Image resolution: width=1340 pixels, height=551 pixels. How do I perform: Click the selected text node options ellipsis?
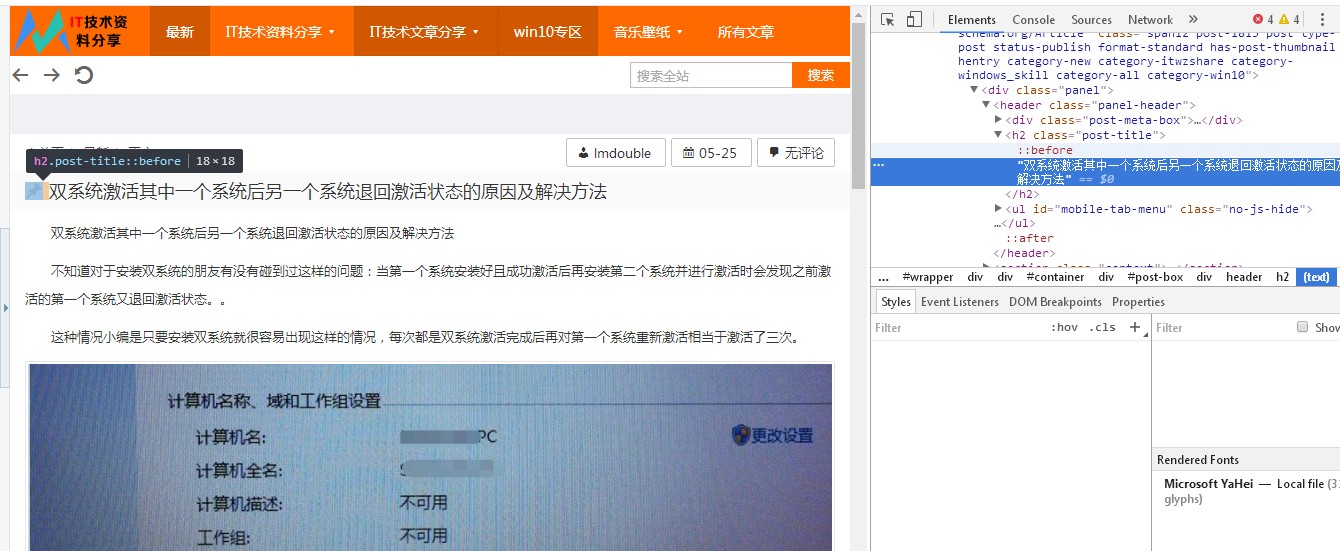click(878, 165)
